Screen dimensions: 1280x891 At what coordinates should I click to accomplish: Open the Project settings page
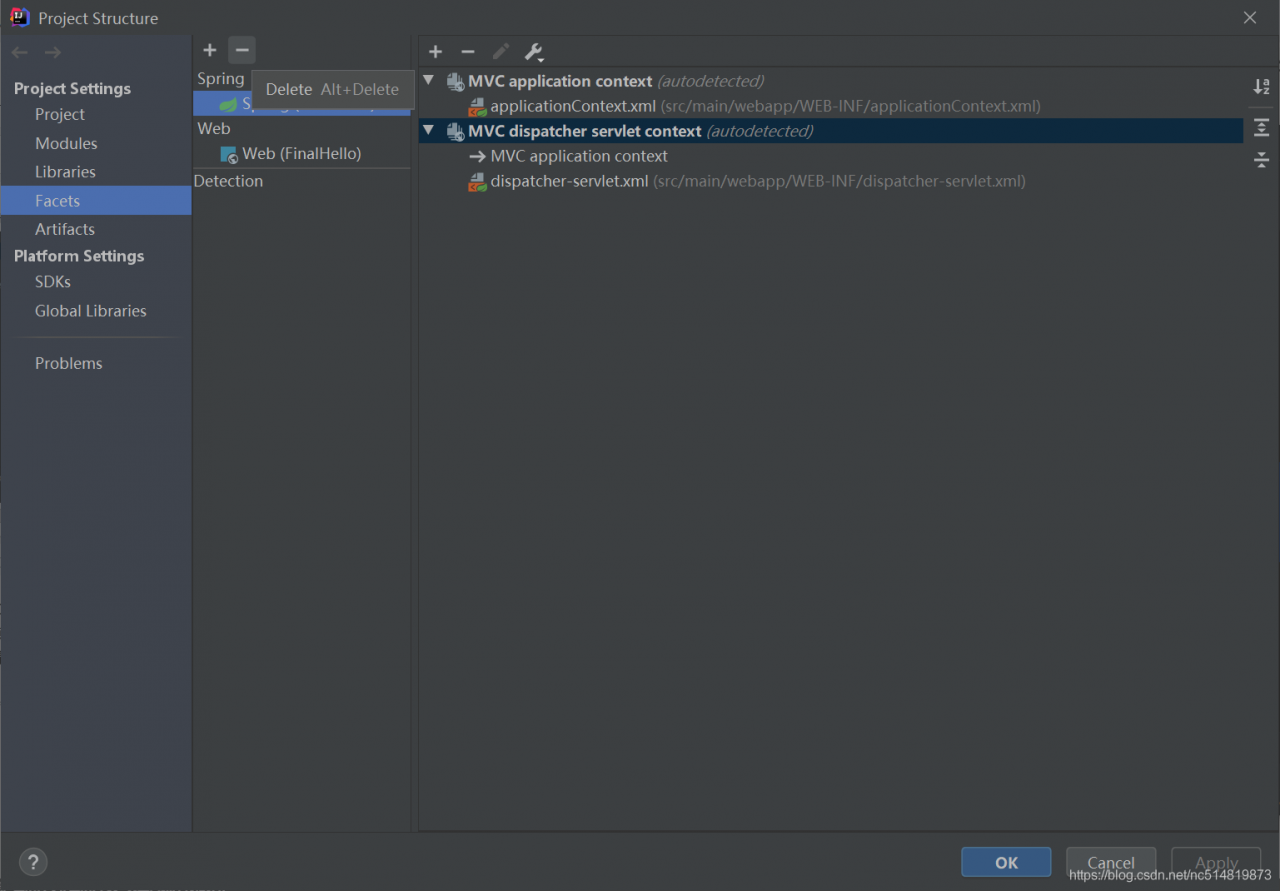60,114
